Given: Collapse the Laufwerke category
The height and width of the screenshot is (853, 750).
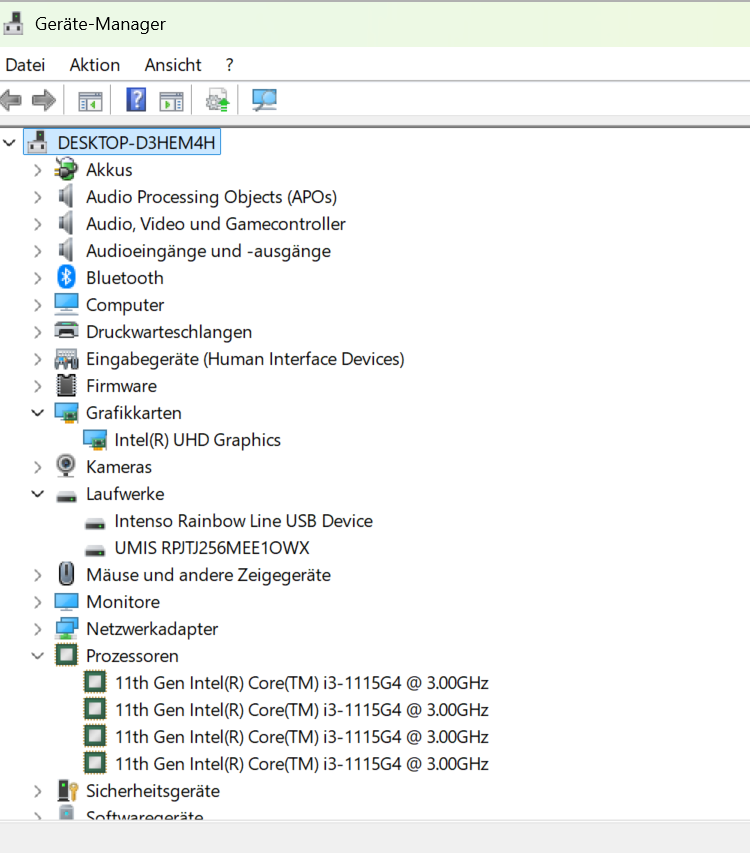Looking at the screenshot, I should (38, 494).
